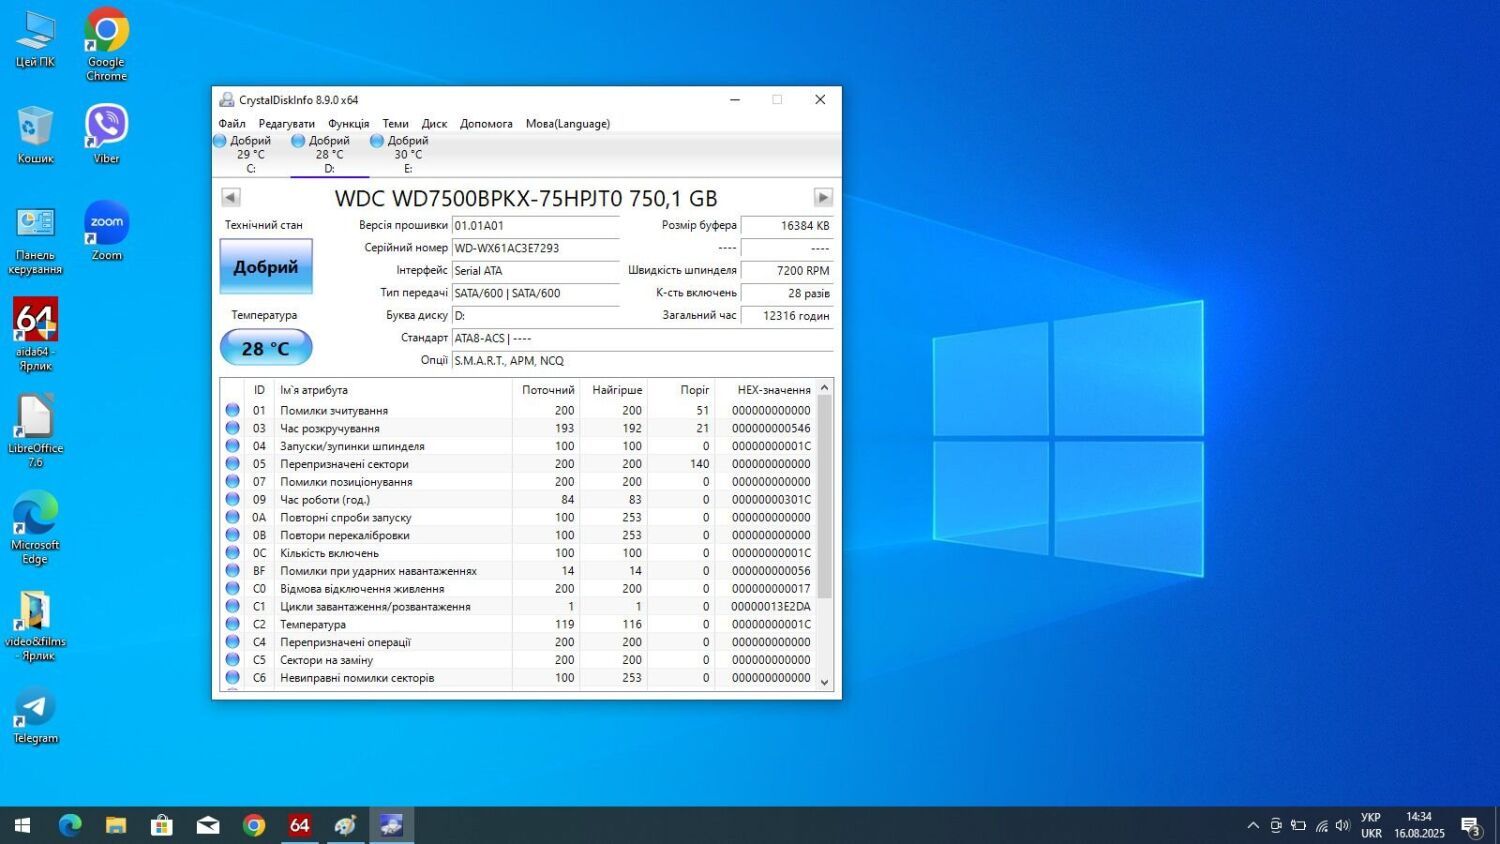Click the 28 °C temperature button
This screenshot has width=1500, height=844.
(x=266, y=348)
